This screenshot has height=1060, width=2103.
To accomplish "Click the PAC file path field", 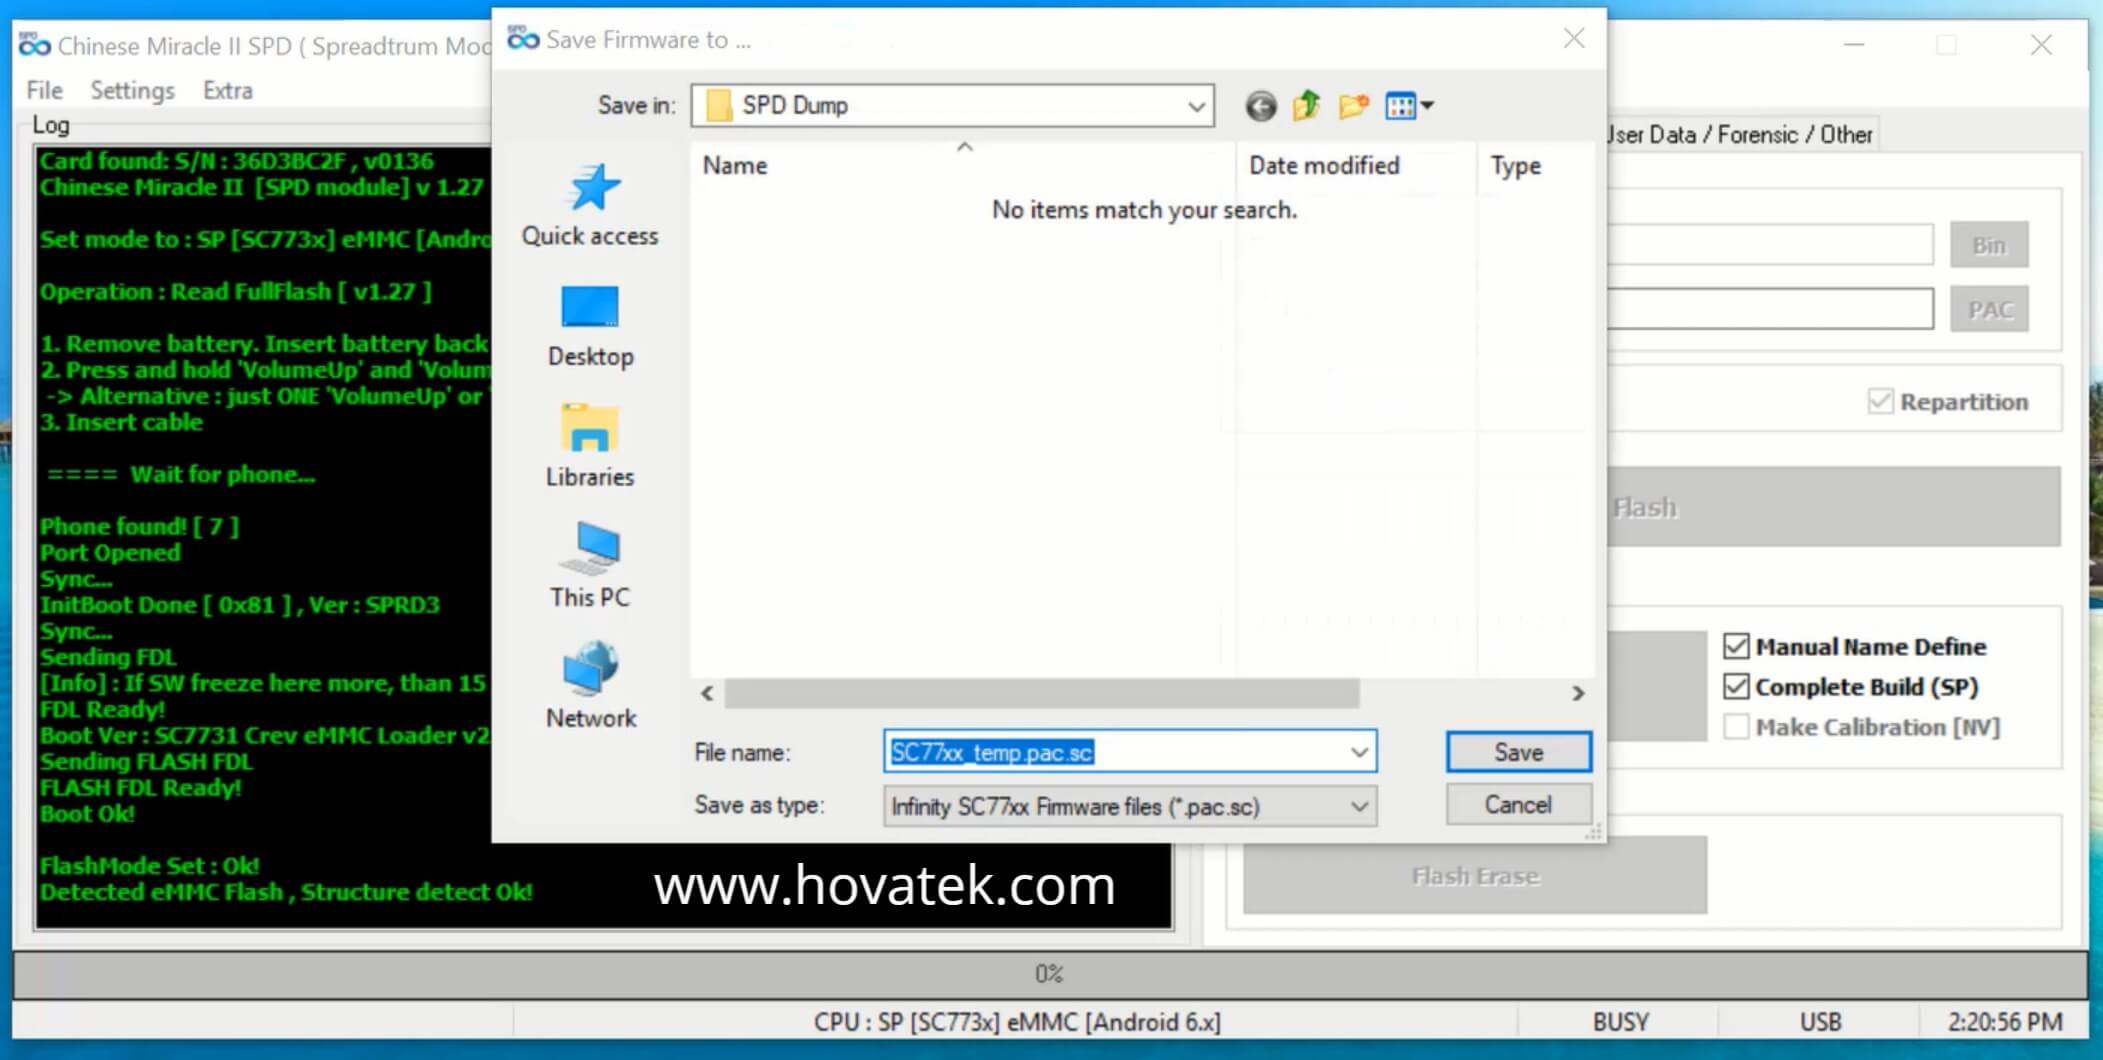I will [x=1770, y=309].
